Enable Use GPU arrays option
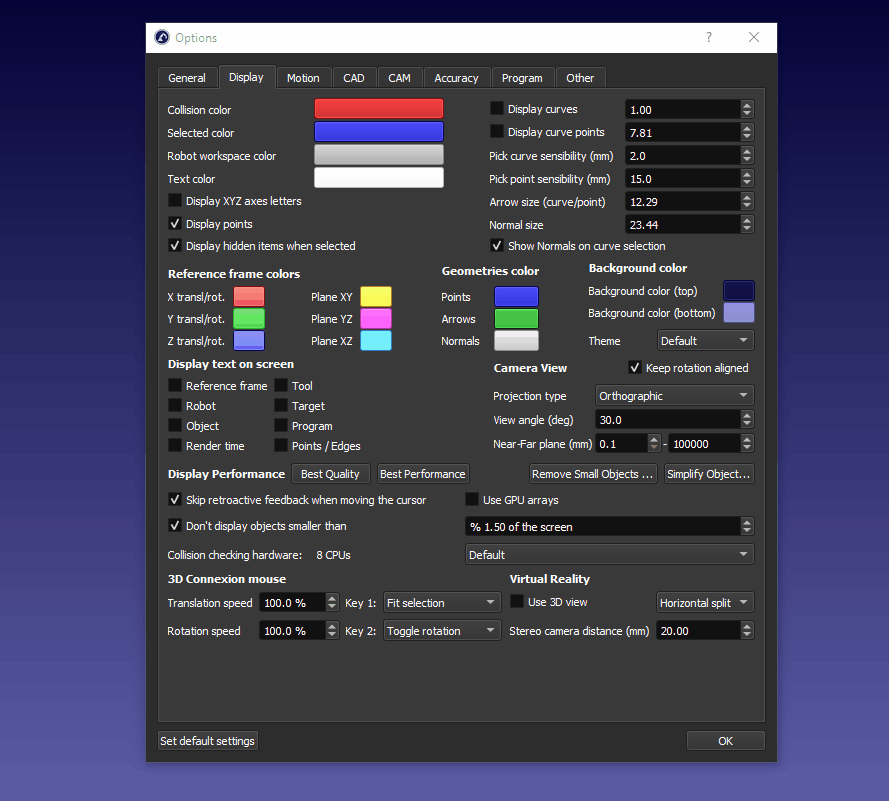 tap(473, 500)
